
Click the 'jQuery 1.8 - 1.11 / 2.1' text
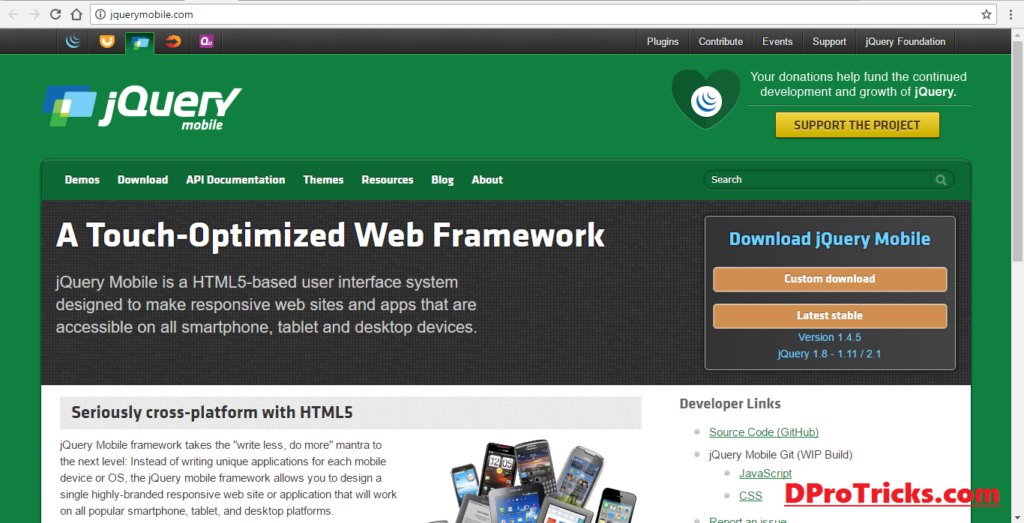[x=829, y=354]
